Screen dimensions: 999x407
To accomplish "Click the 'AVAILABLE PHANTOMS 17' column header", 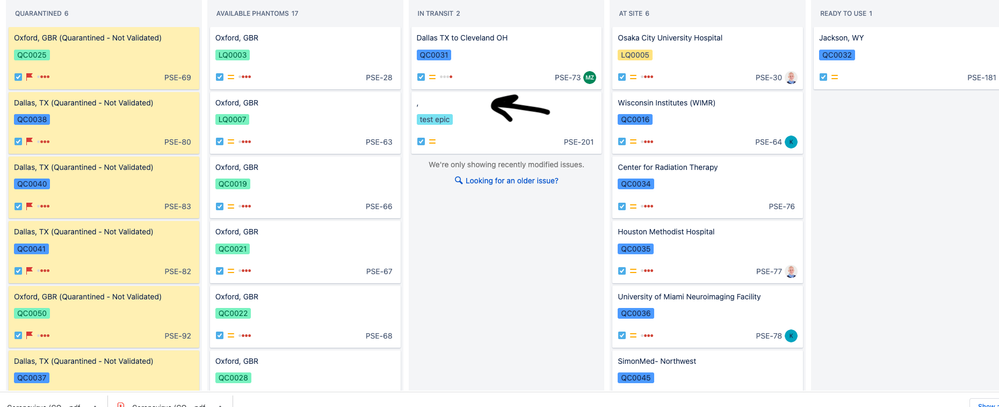I will (x=257, y=13).
